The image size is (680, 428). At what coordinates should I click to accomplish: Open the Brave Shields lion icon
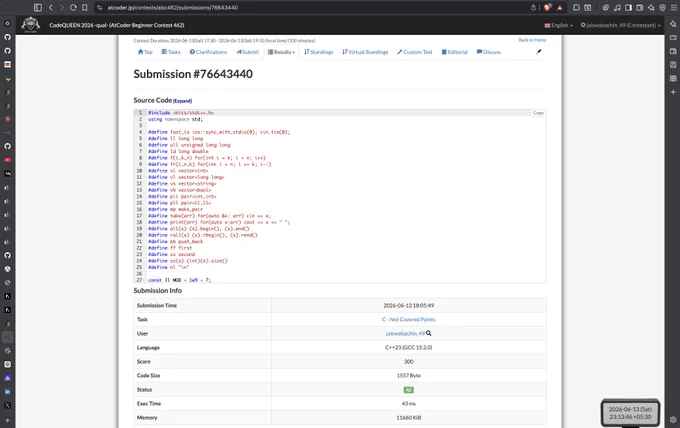point(548,7)
